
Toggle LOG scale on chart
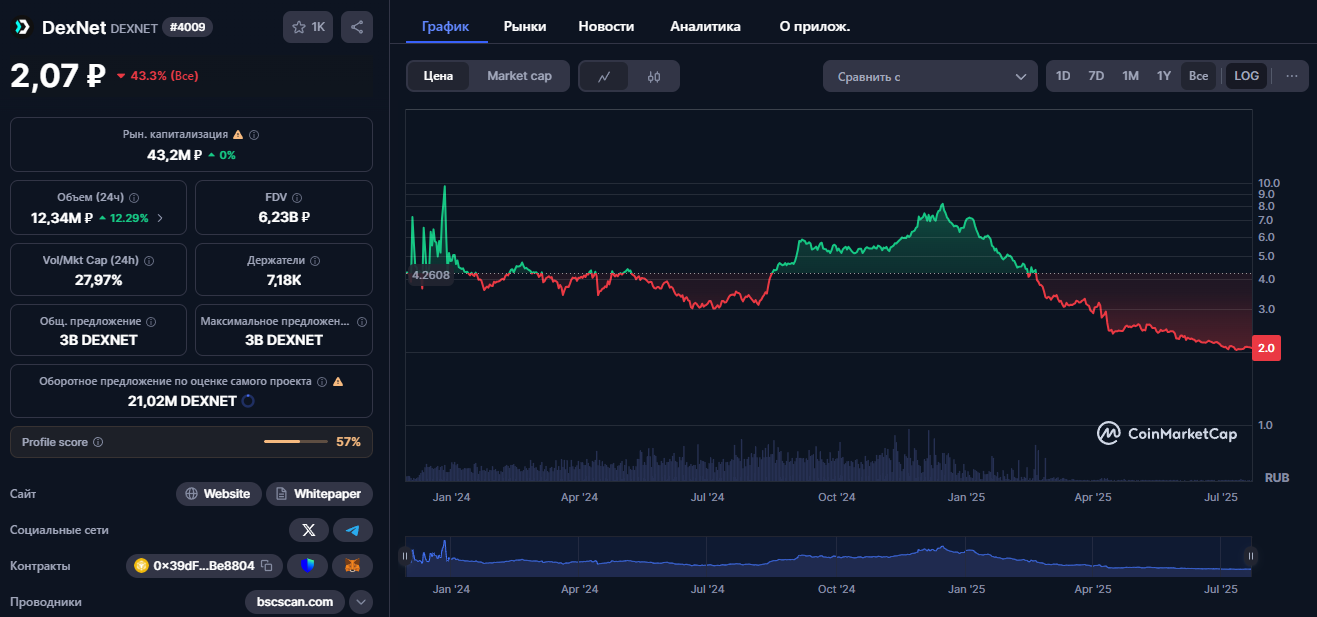(1246, 76)
